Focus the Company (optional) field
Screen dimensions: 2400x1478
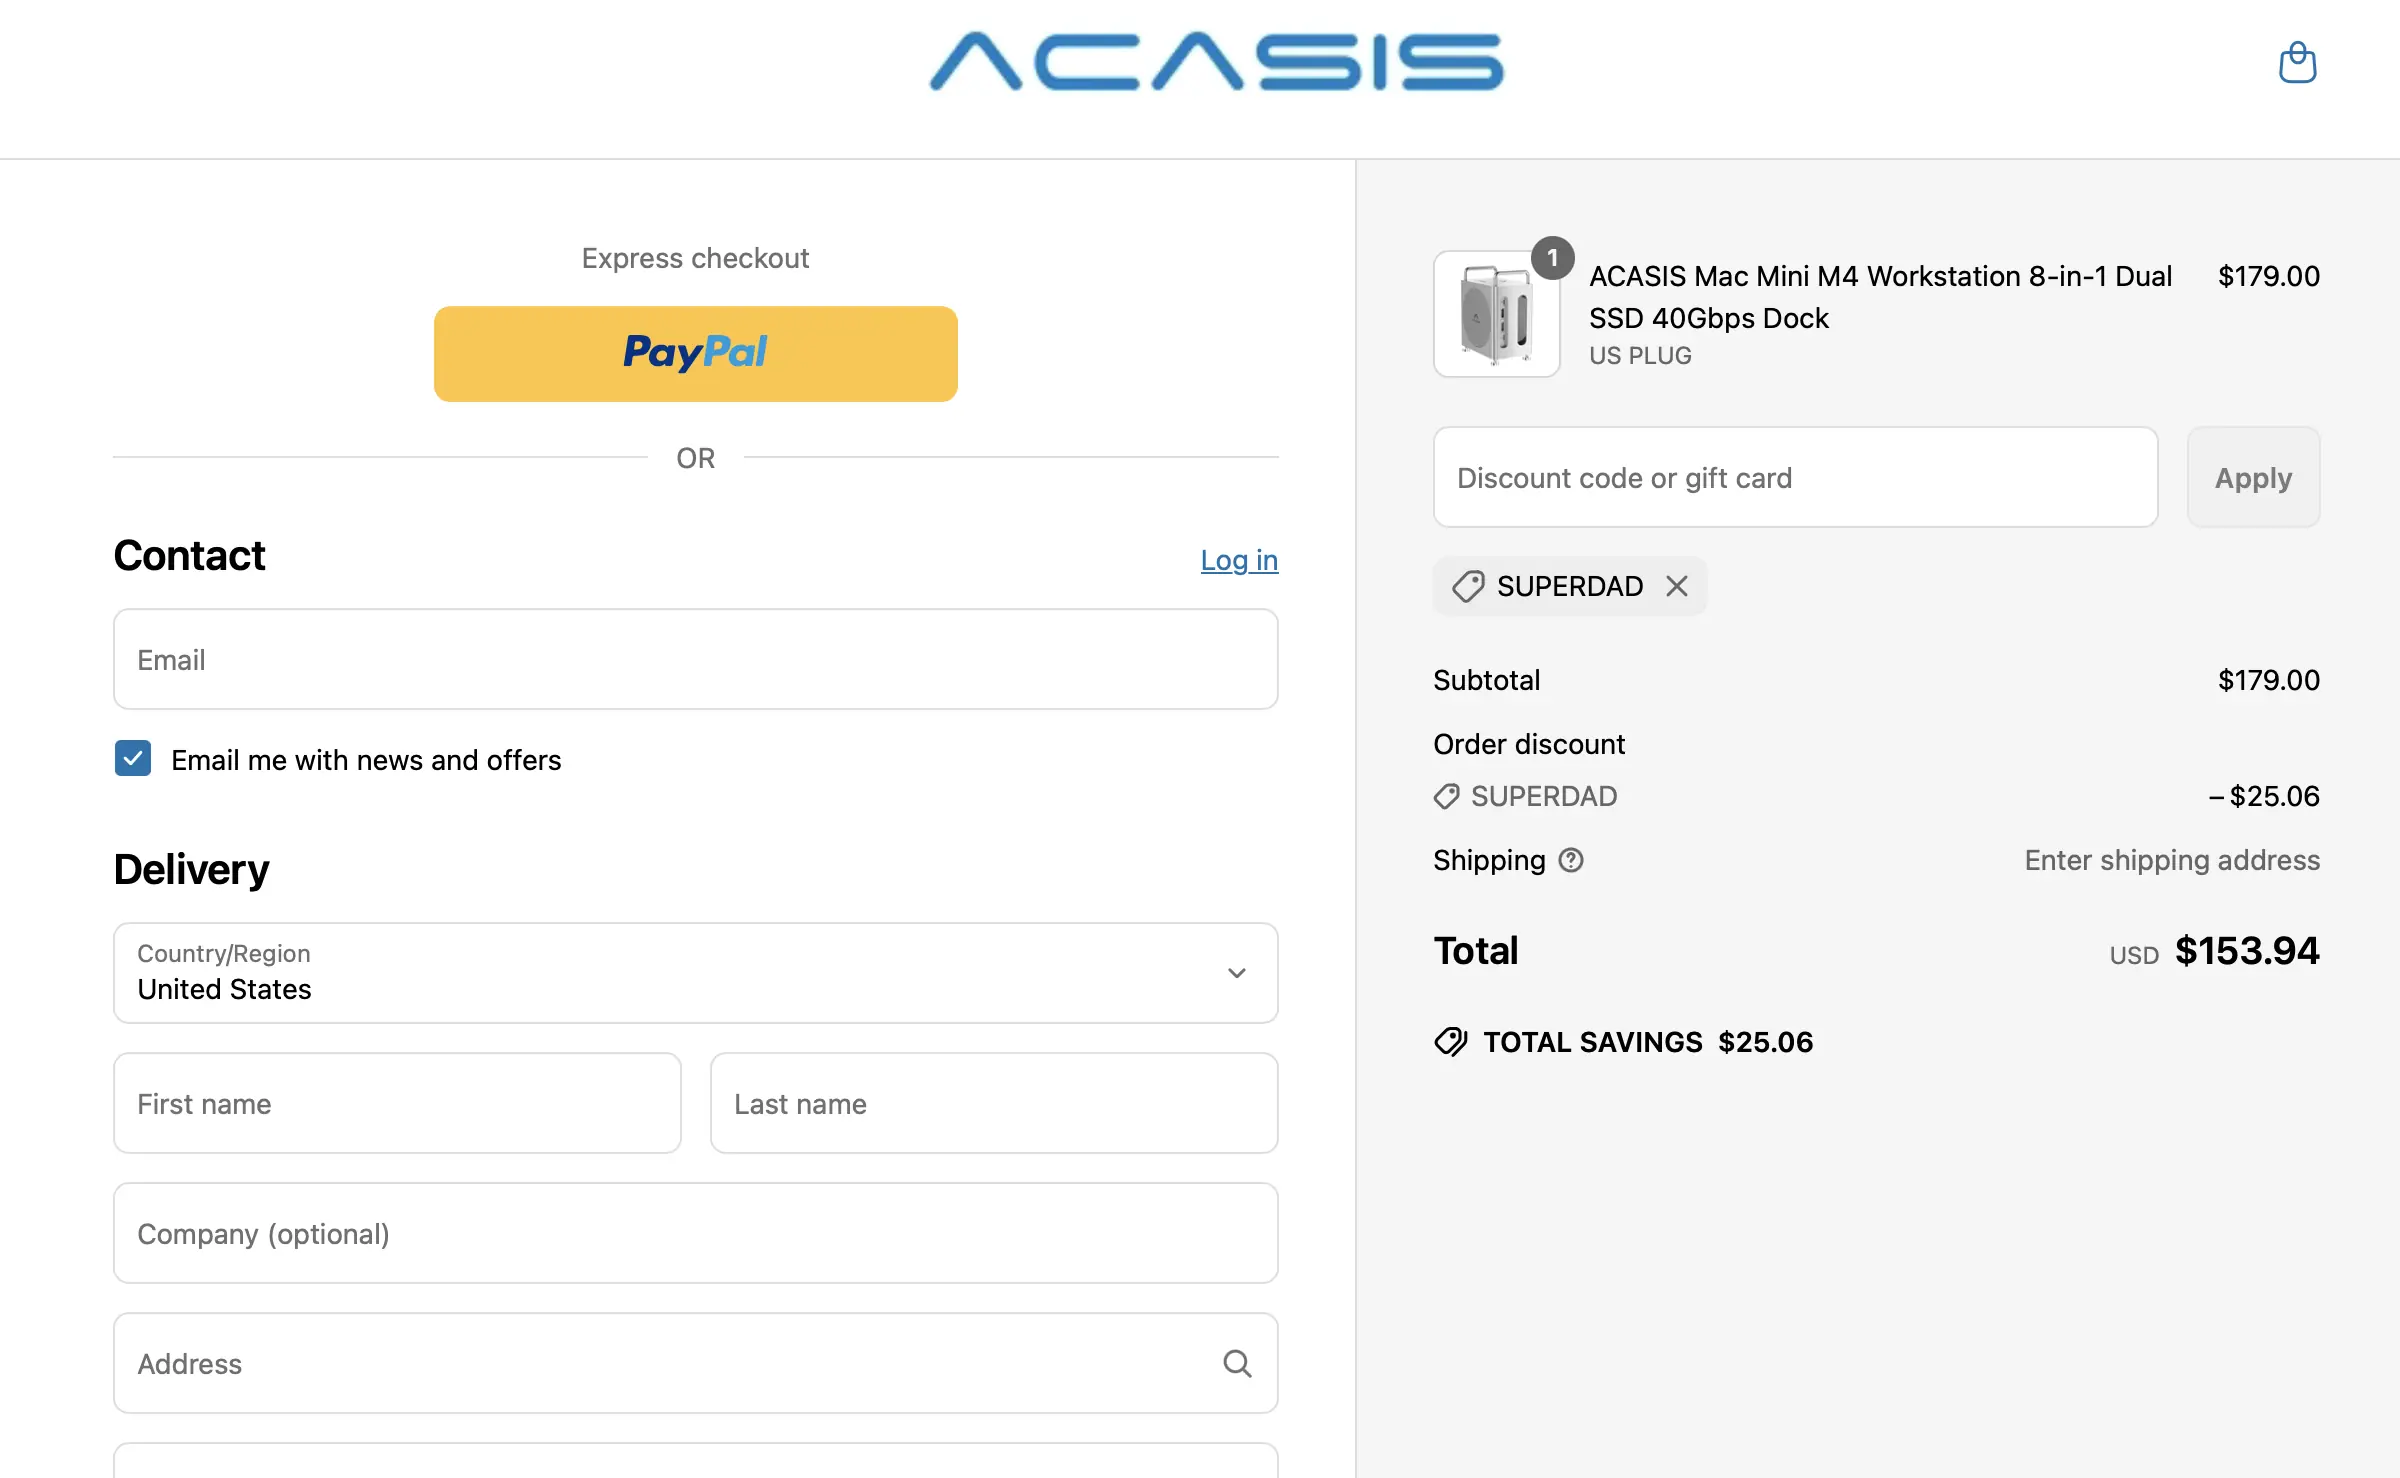[696, 1233]
